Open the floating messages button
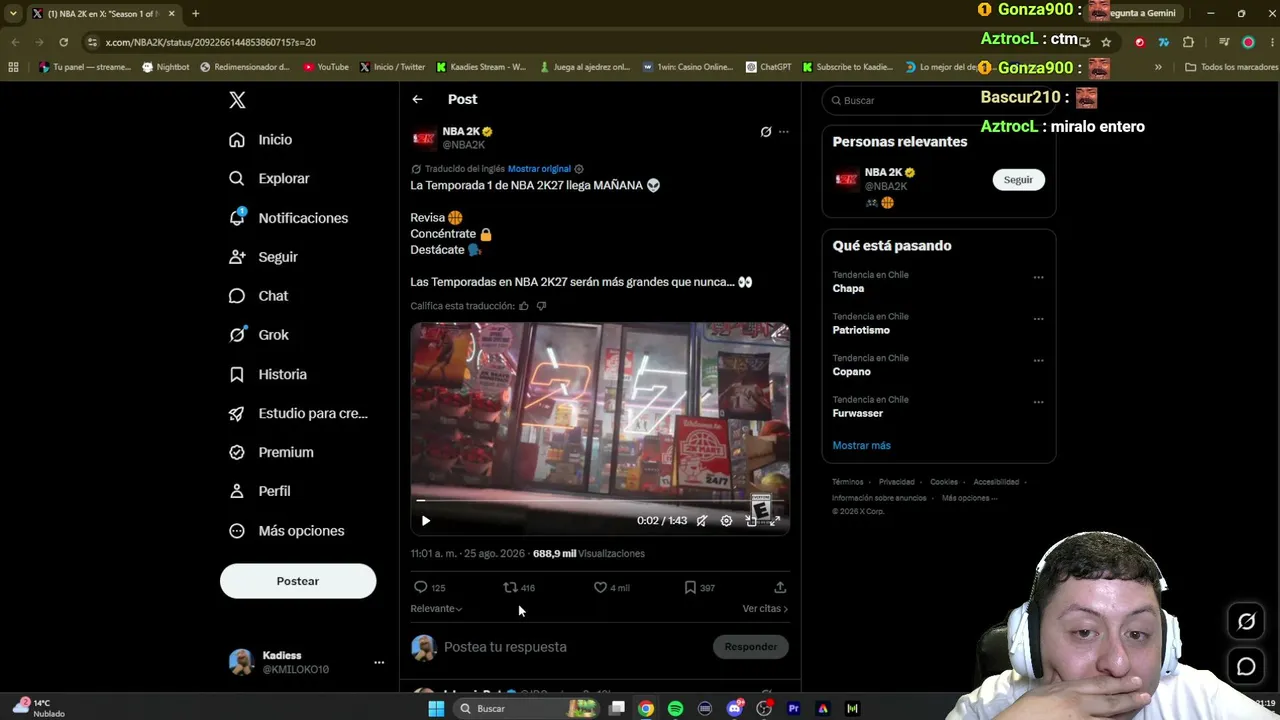Viewport: 1280px width, 720px height. coord(1246,667)
